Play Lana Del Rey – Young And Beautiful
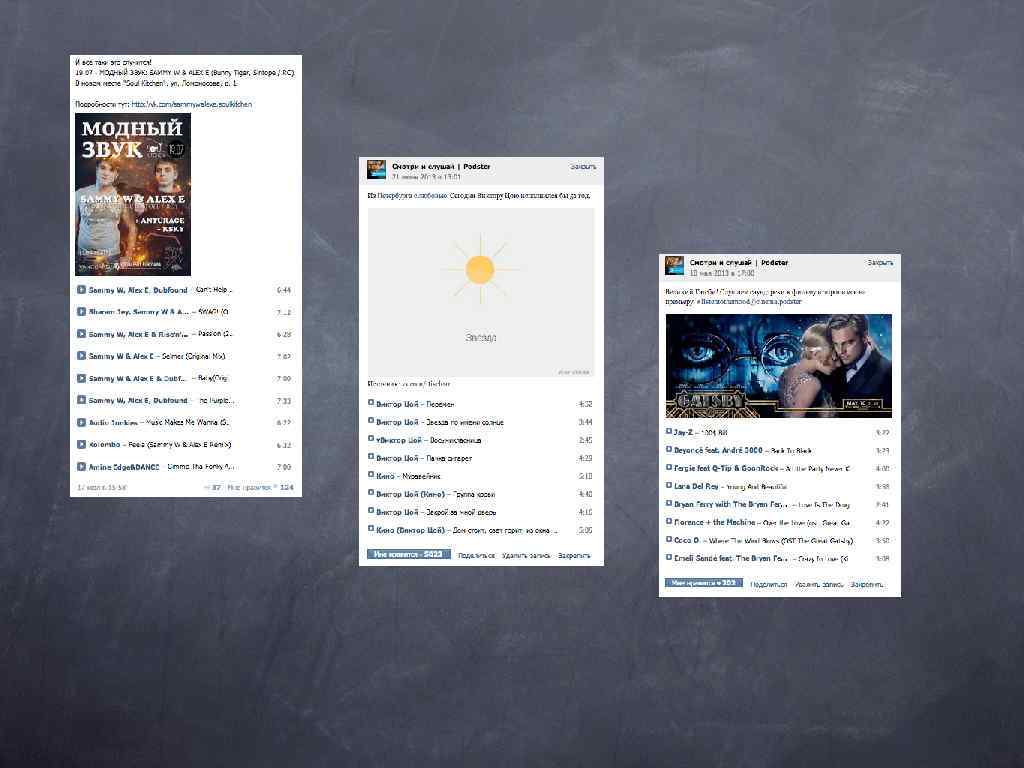Viewport: 1024px width, 768px height. [x=669, y=486]
